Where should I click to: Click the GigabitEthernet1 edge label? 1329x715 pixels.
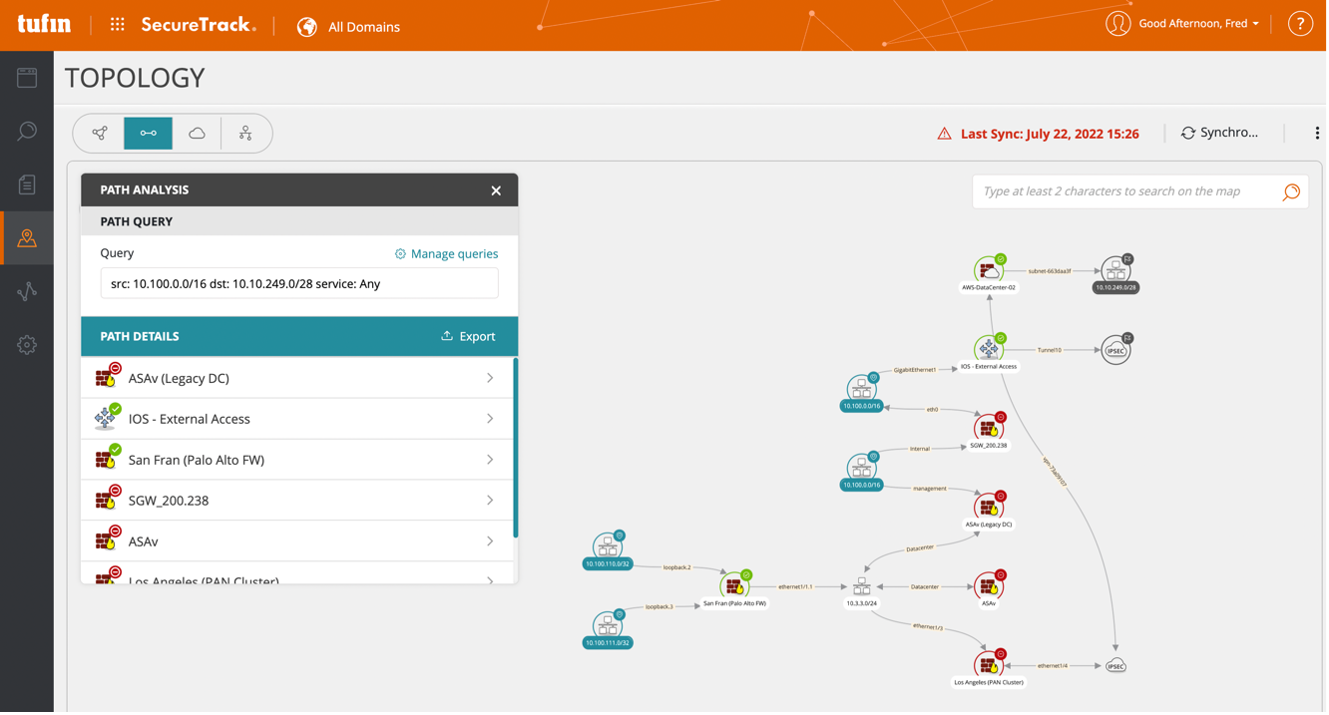point(915,370)
